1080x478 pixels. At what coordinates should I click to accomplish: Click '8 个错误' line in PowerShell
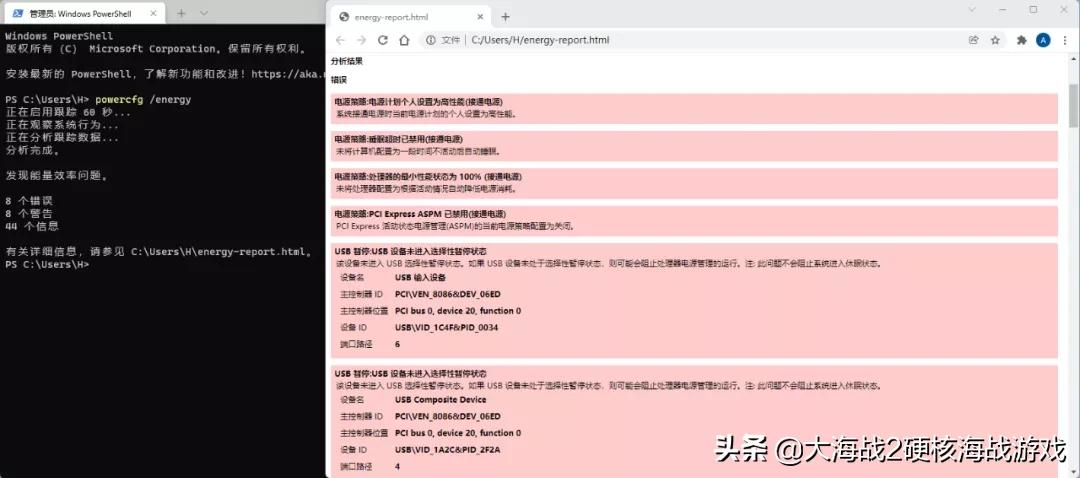(29, 201)
